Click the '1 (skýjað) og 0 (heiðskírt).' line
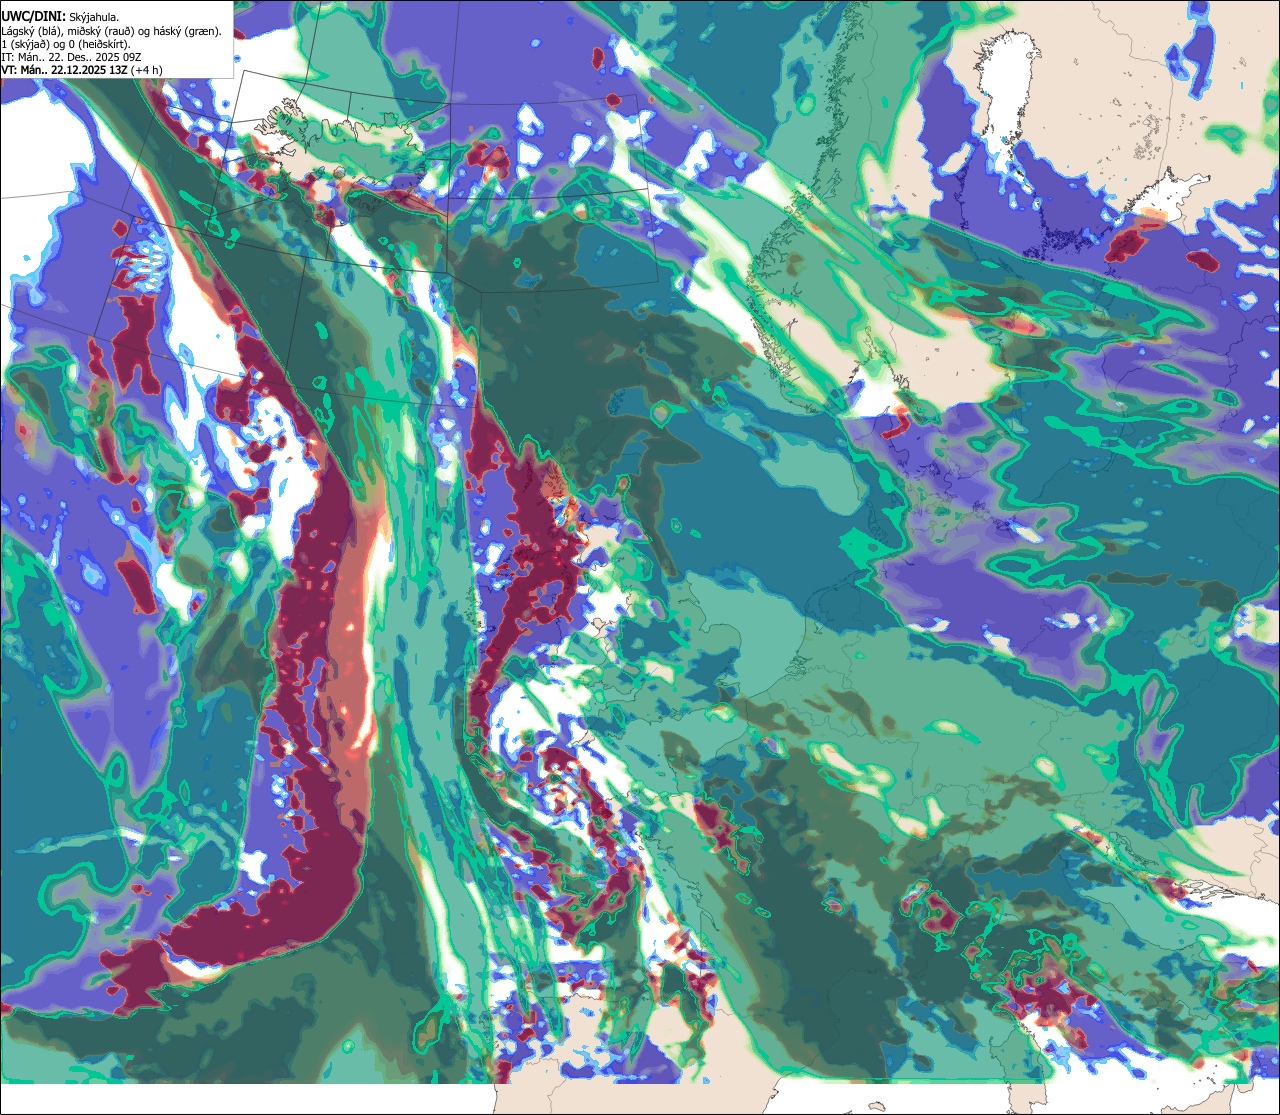The image size is (1280, 1115). pyautogui.click(x=66, y=44)
